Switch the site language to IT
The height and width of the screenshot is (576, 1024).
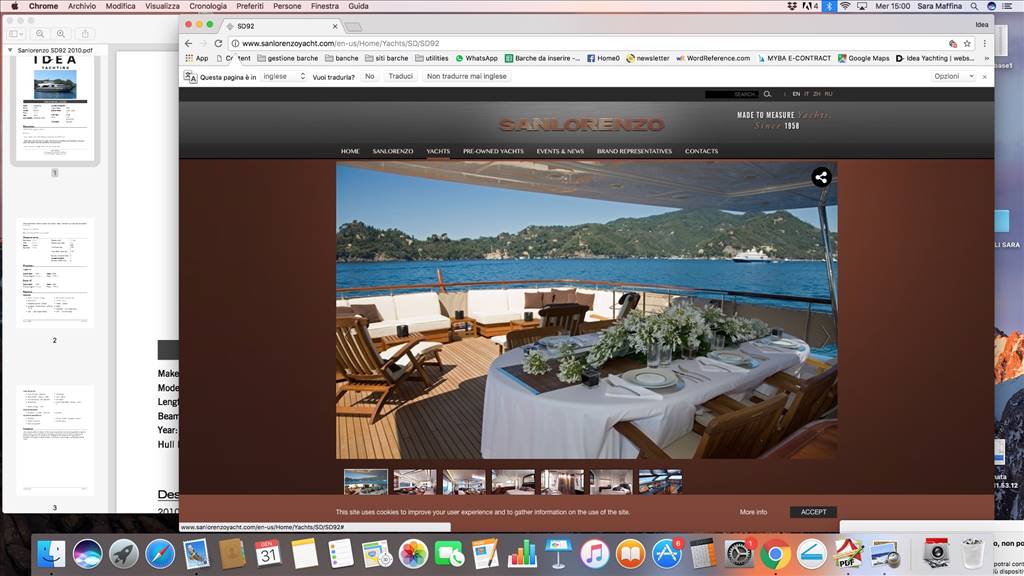(807, 94)
